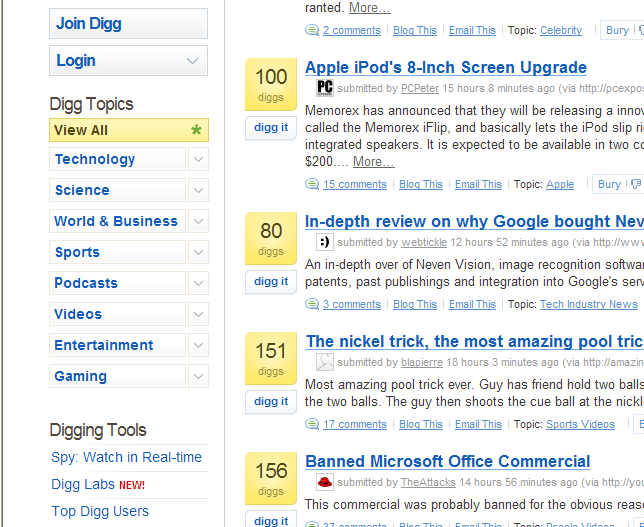
Task: Open the World & Business topic
Action: (117, 221)
